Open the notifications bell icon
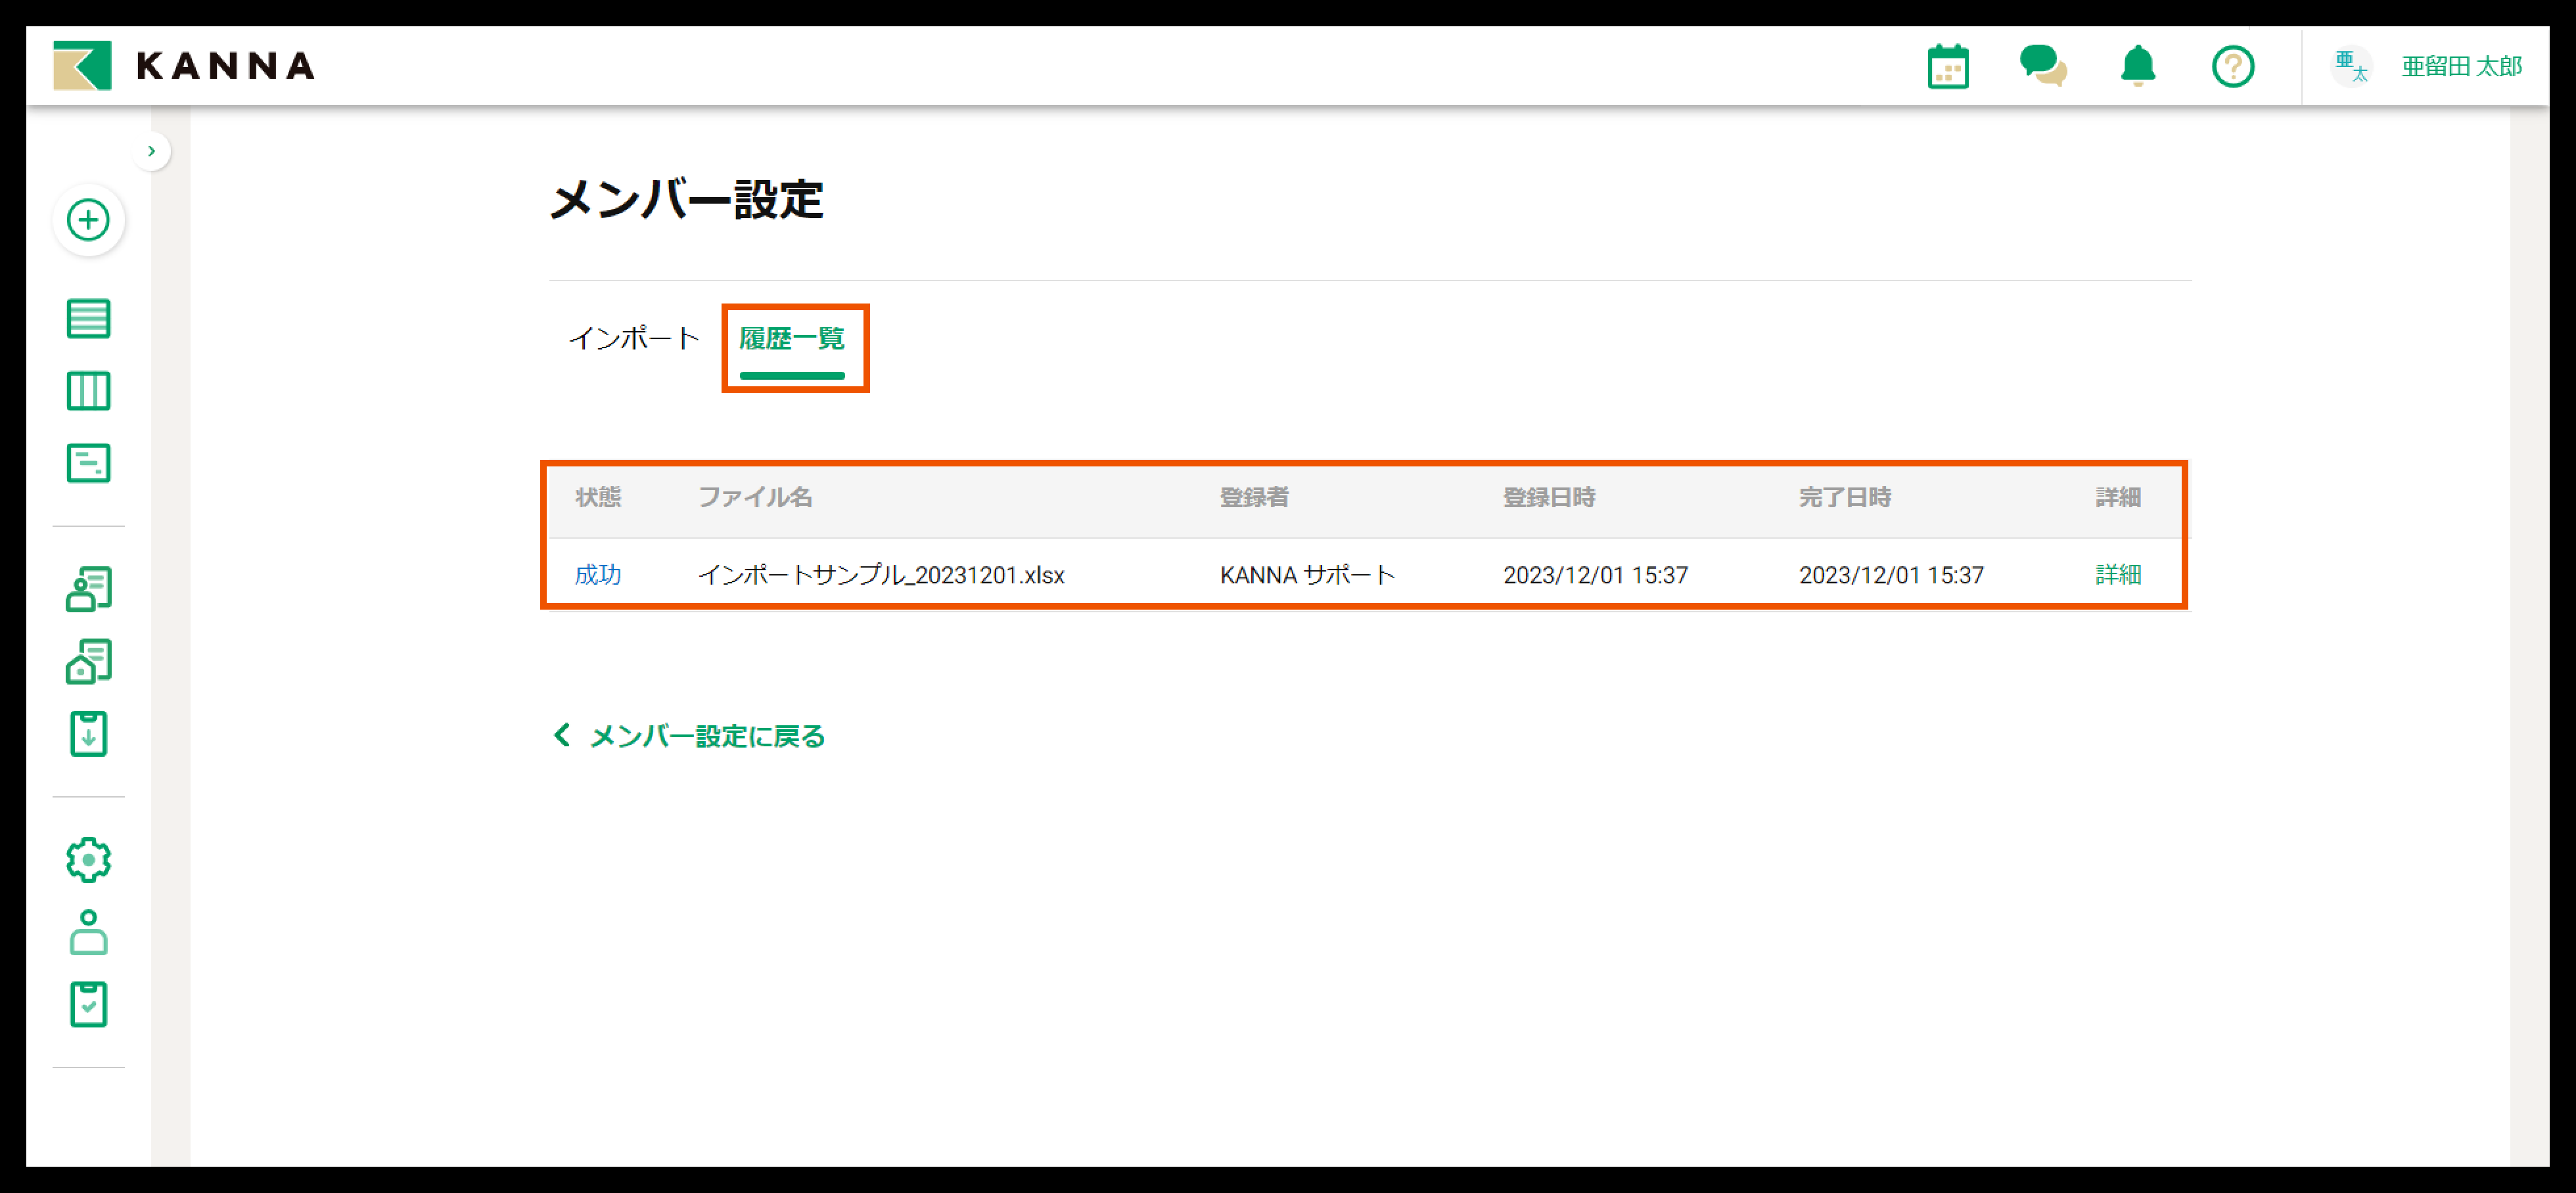The image size is (2576, 1193). click(2137, 67)
